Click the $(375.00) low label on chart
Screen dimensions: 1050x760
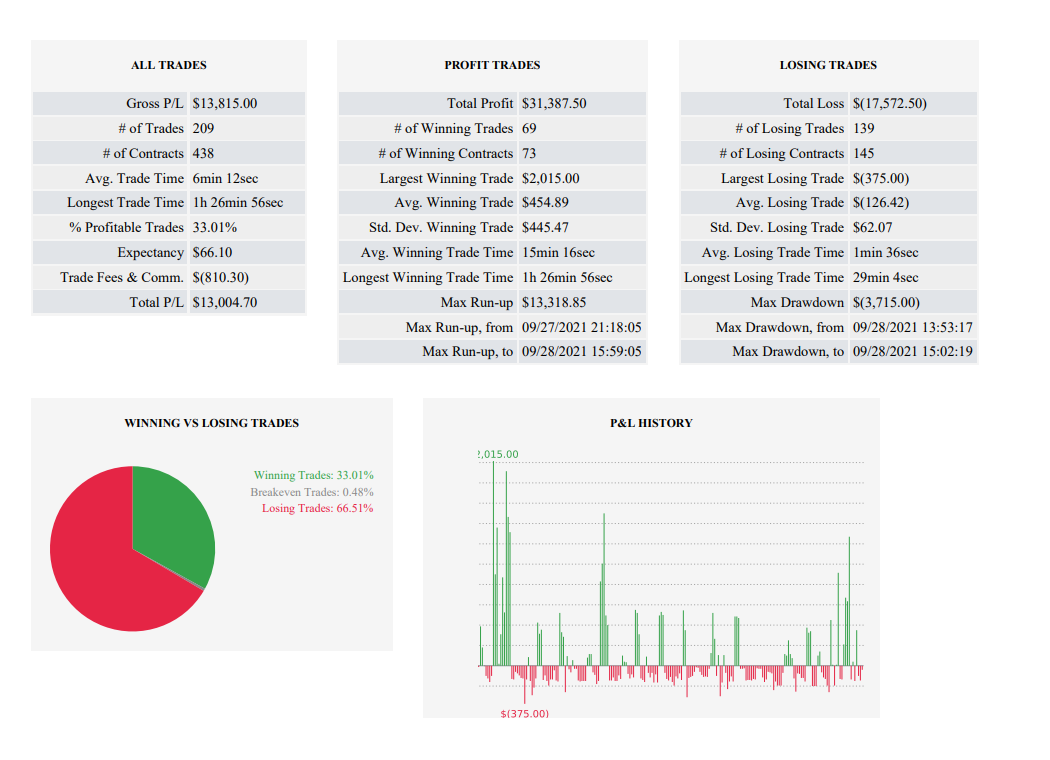point(524,713)
